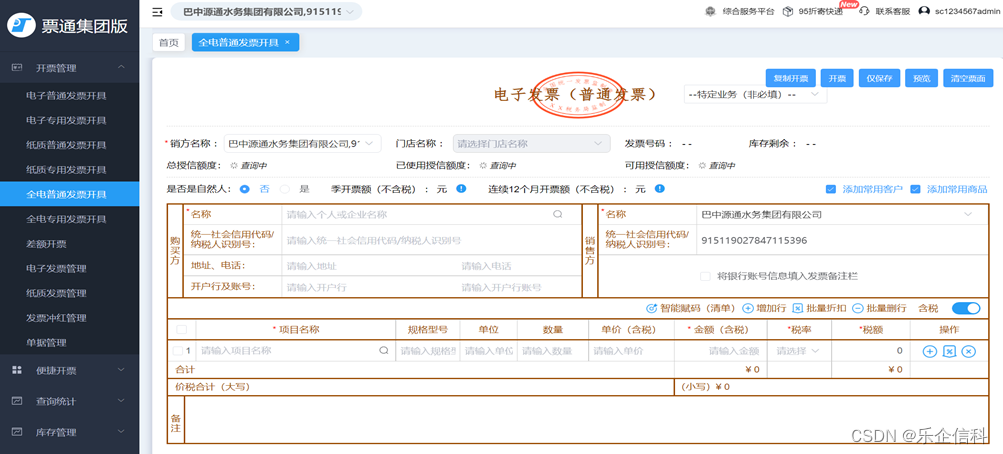This screenshot has width=1003, height=454.
Task: Click search icon in 项目名称 field
Action: (x=384, y=350)
